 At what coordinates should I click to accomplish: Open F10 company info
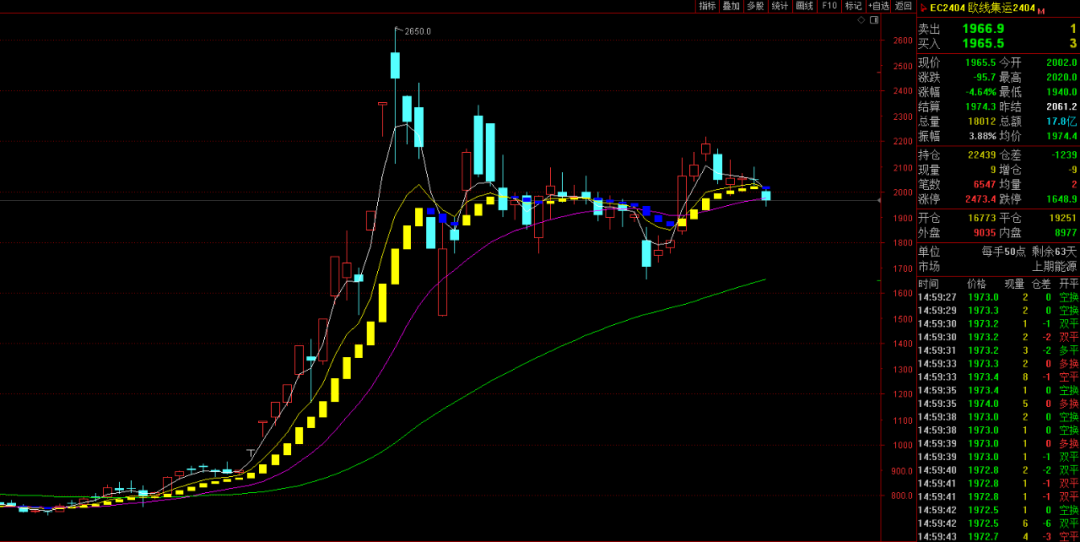[829, 6]
